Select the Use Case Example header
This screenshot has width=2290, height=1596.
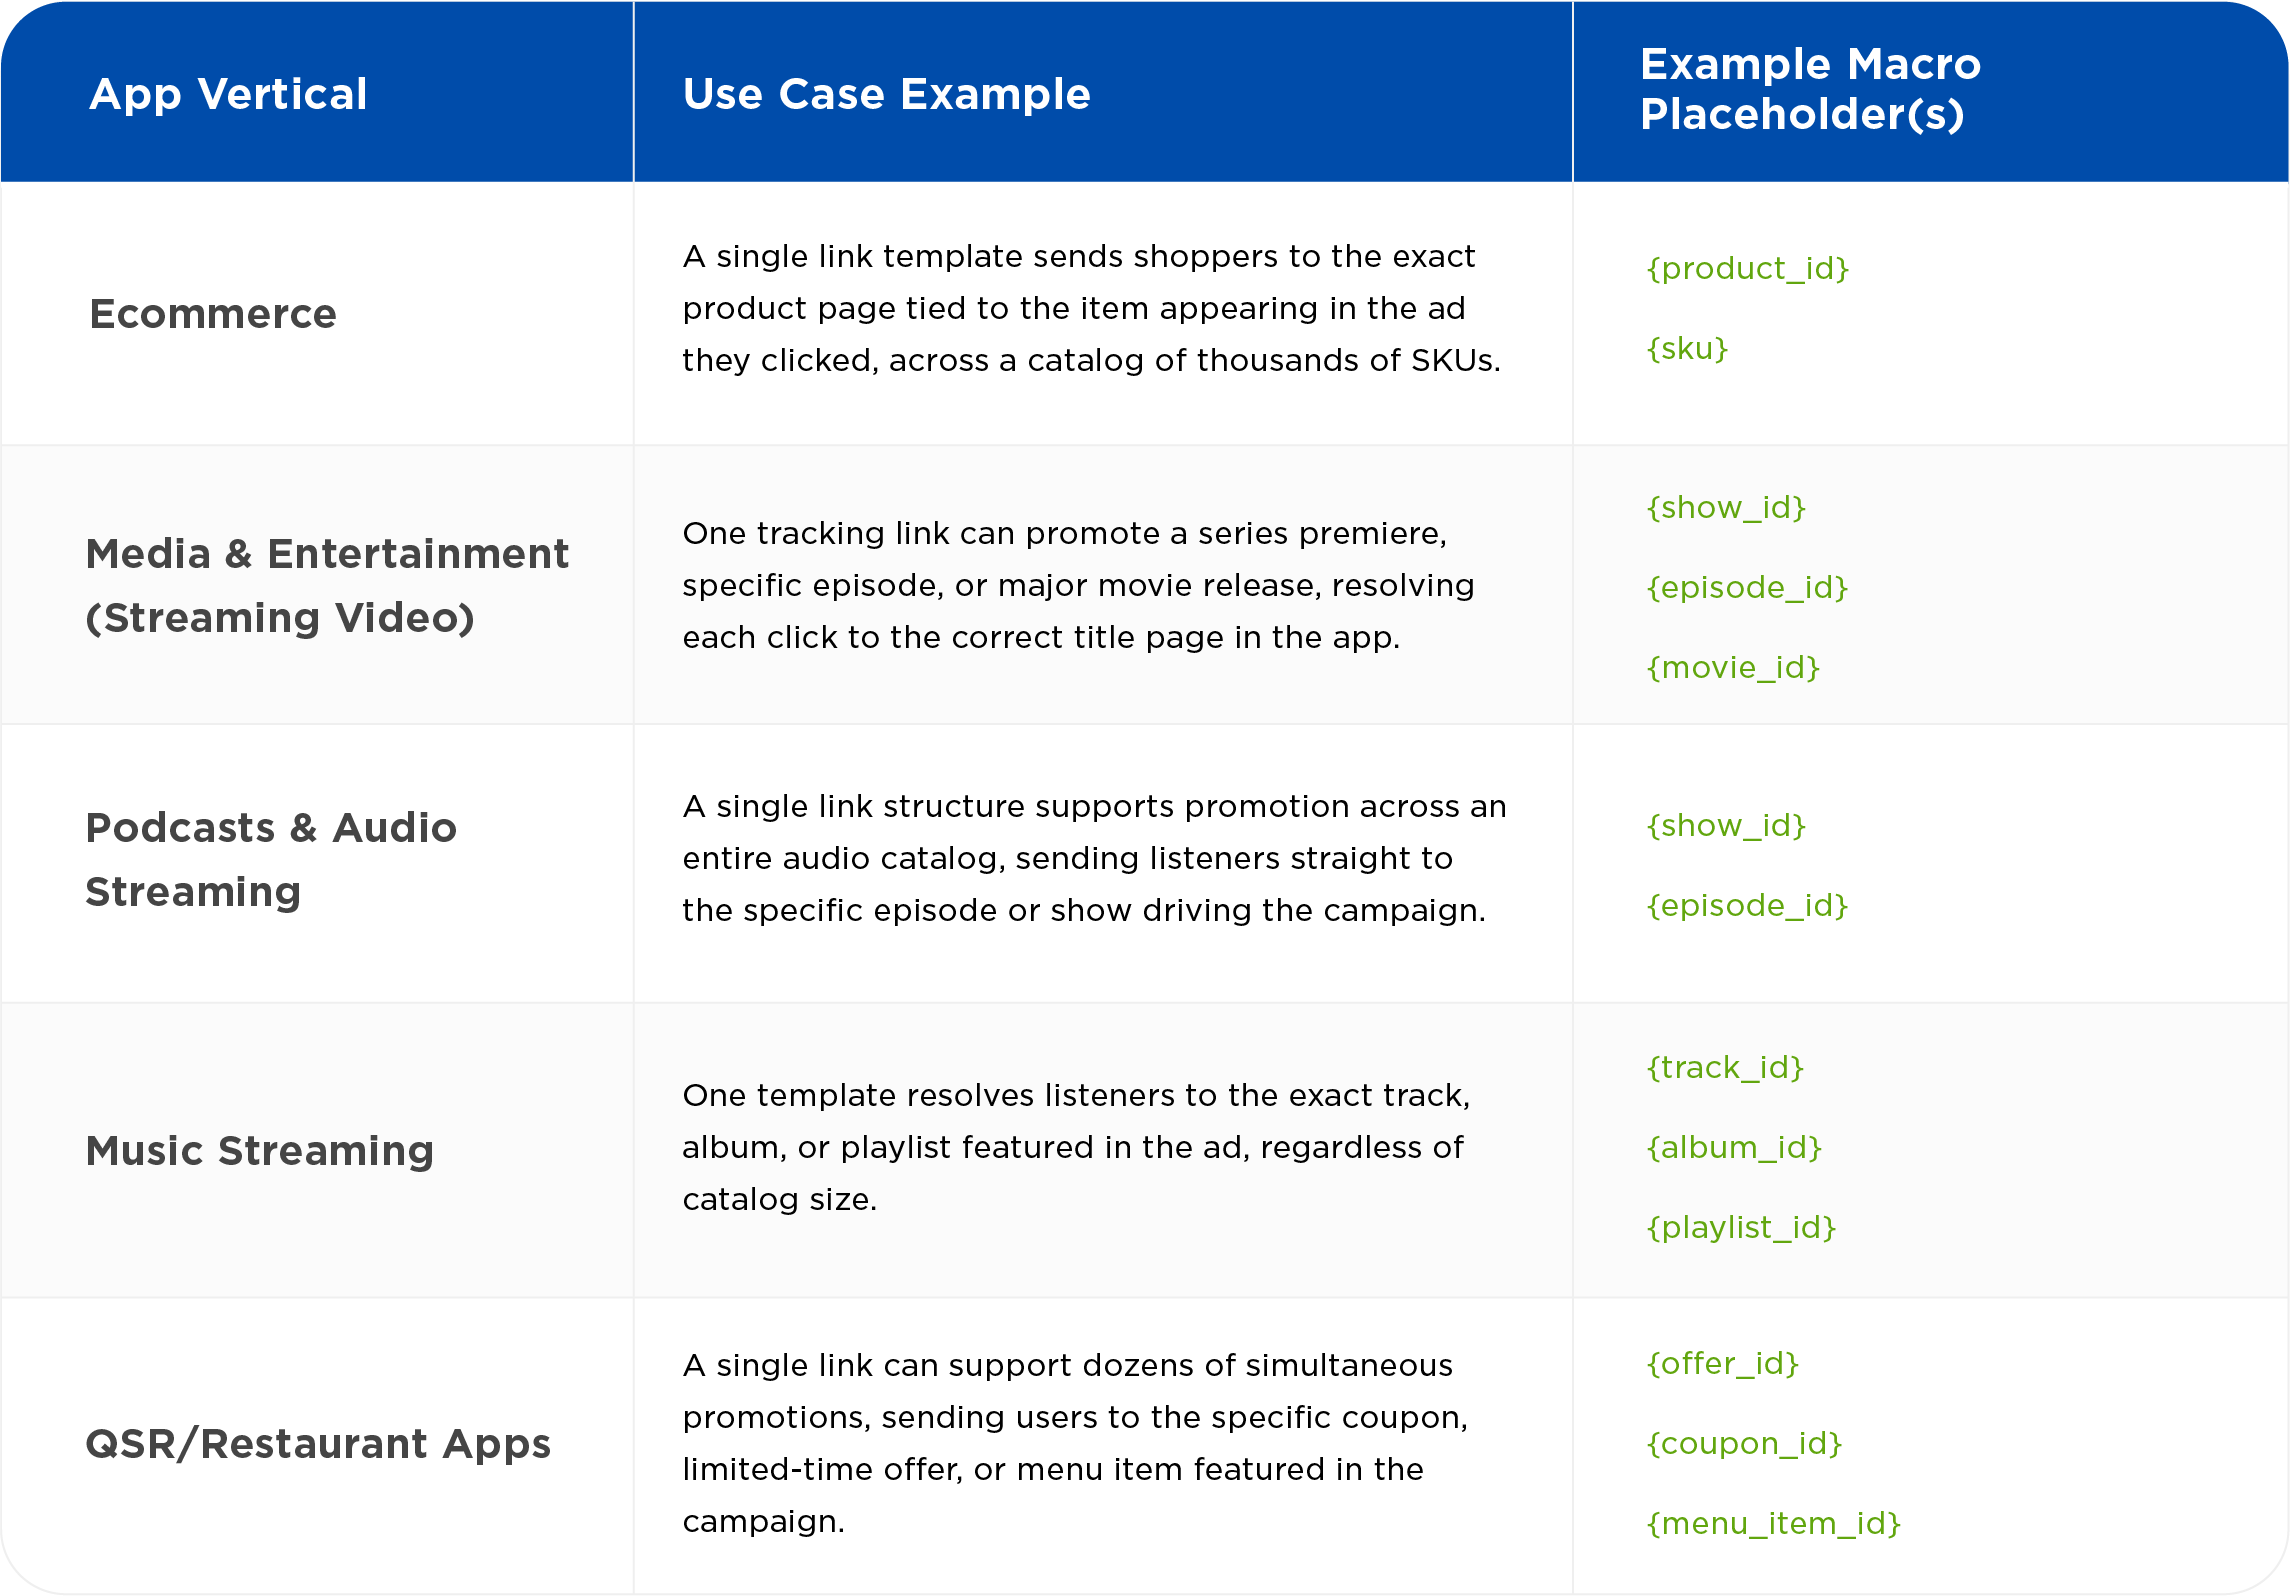(886, 94)
